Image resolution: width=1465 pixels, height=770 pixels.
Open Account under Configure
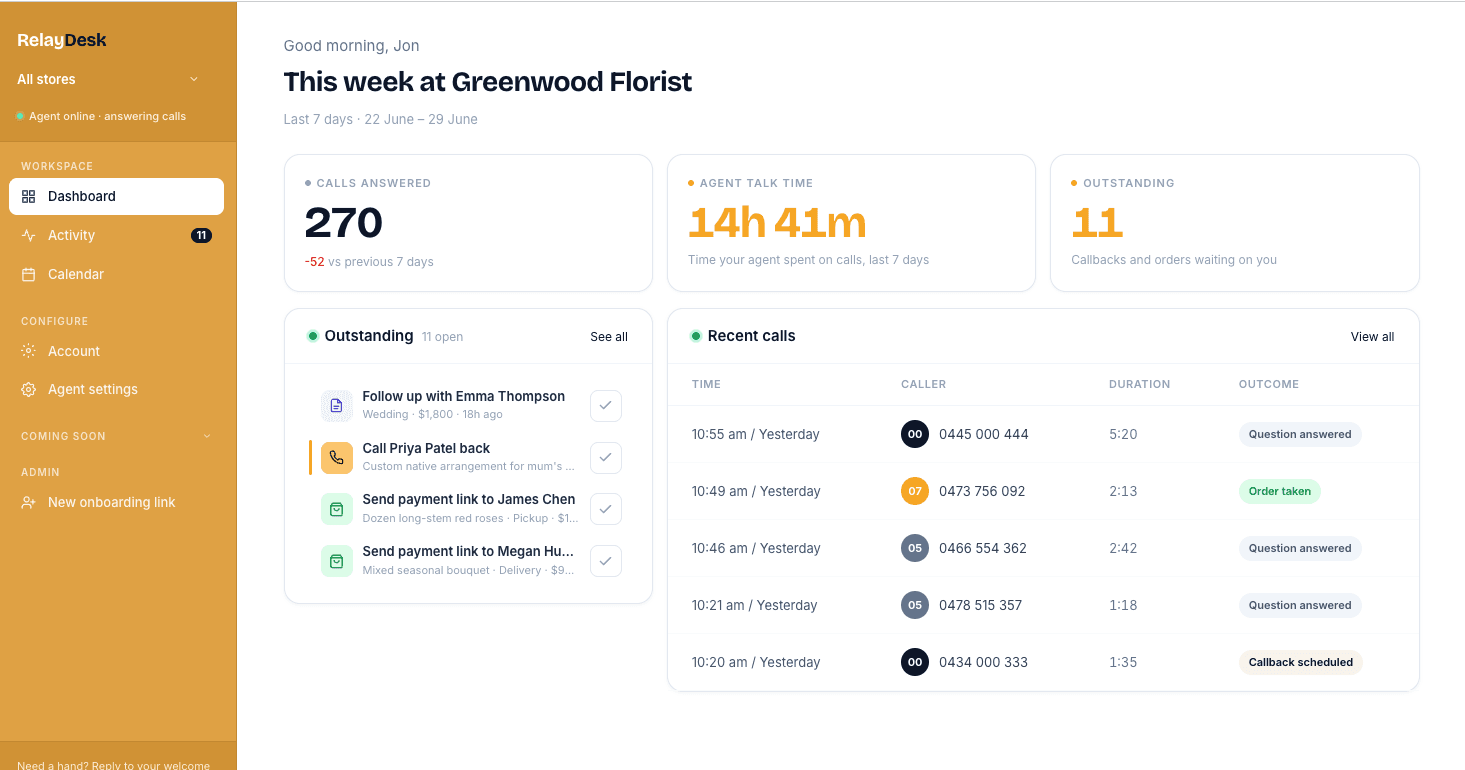pyautogui.click(x=116, y=351)
